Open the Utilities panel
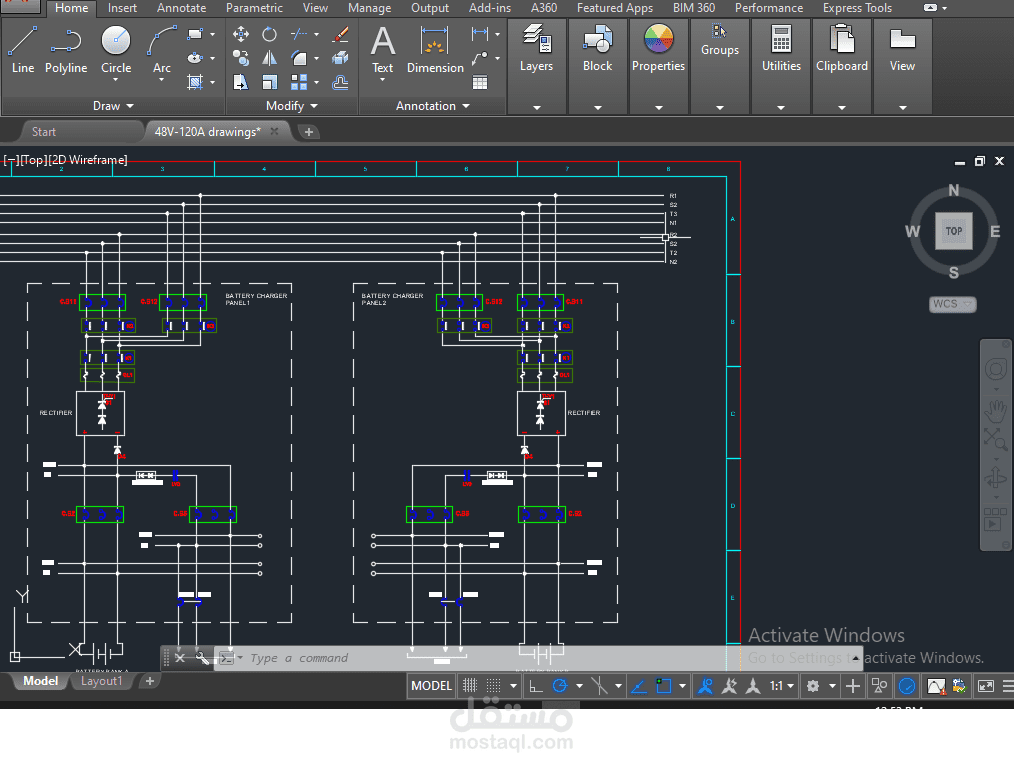The image size is (1024, 768). 781,65
